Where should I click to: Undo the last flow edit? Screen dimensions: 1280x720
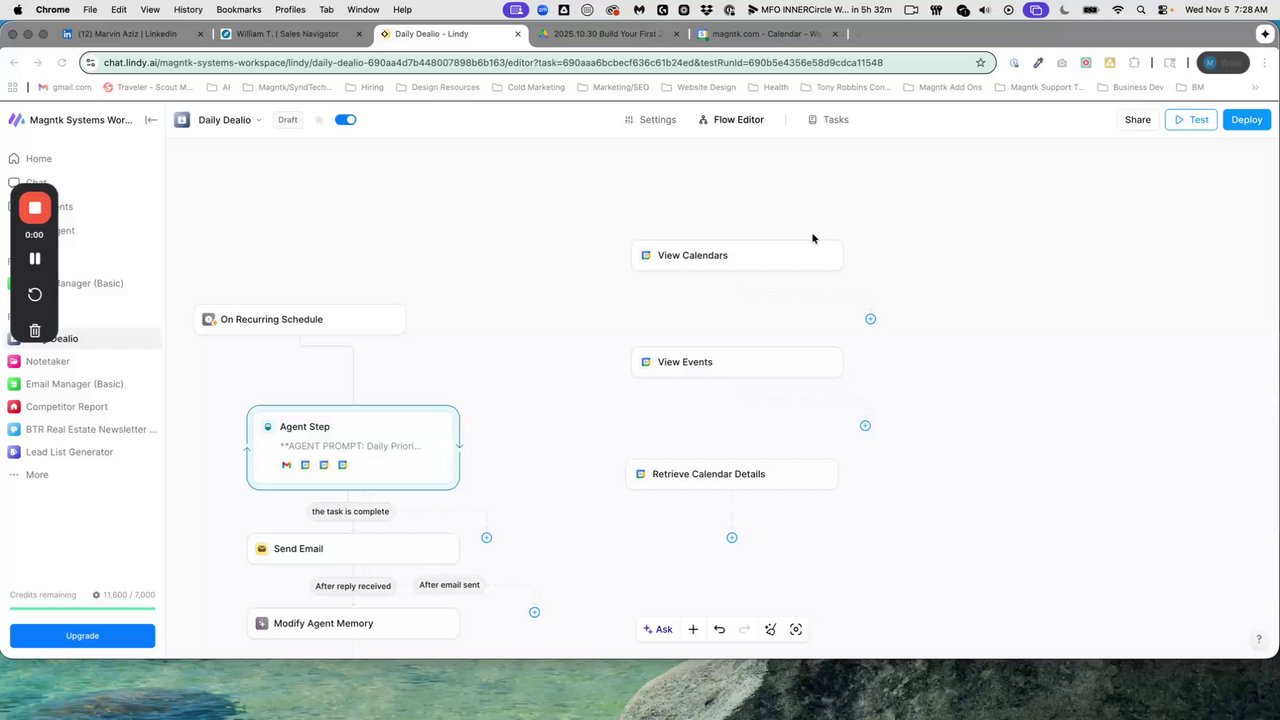point(719,630)
